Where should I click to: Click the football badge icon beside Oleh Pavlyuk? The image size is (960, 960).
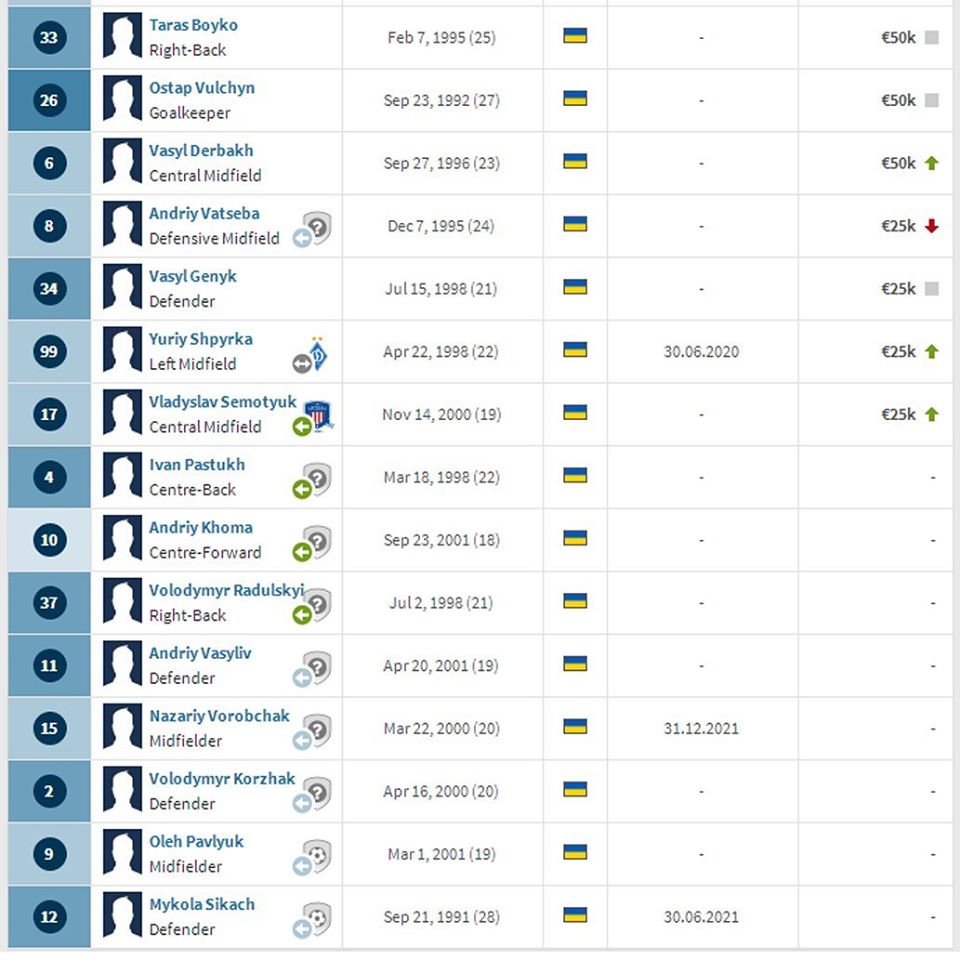tap(318, 855)
